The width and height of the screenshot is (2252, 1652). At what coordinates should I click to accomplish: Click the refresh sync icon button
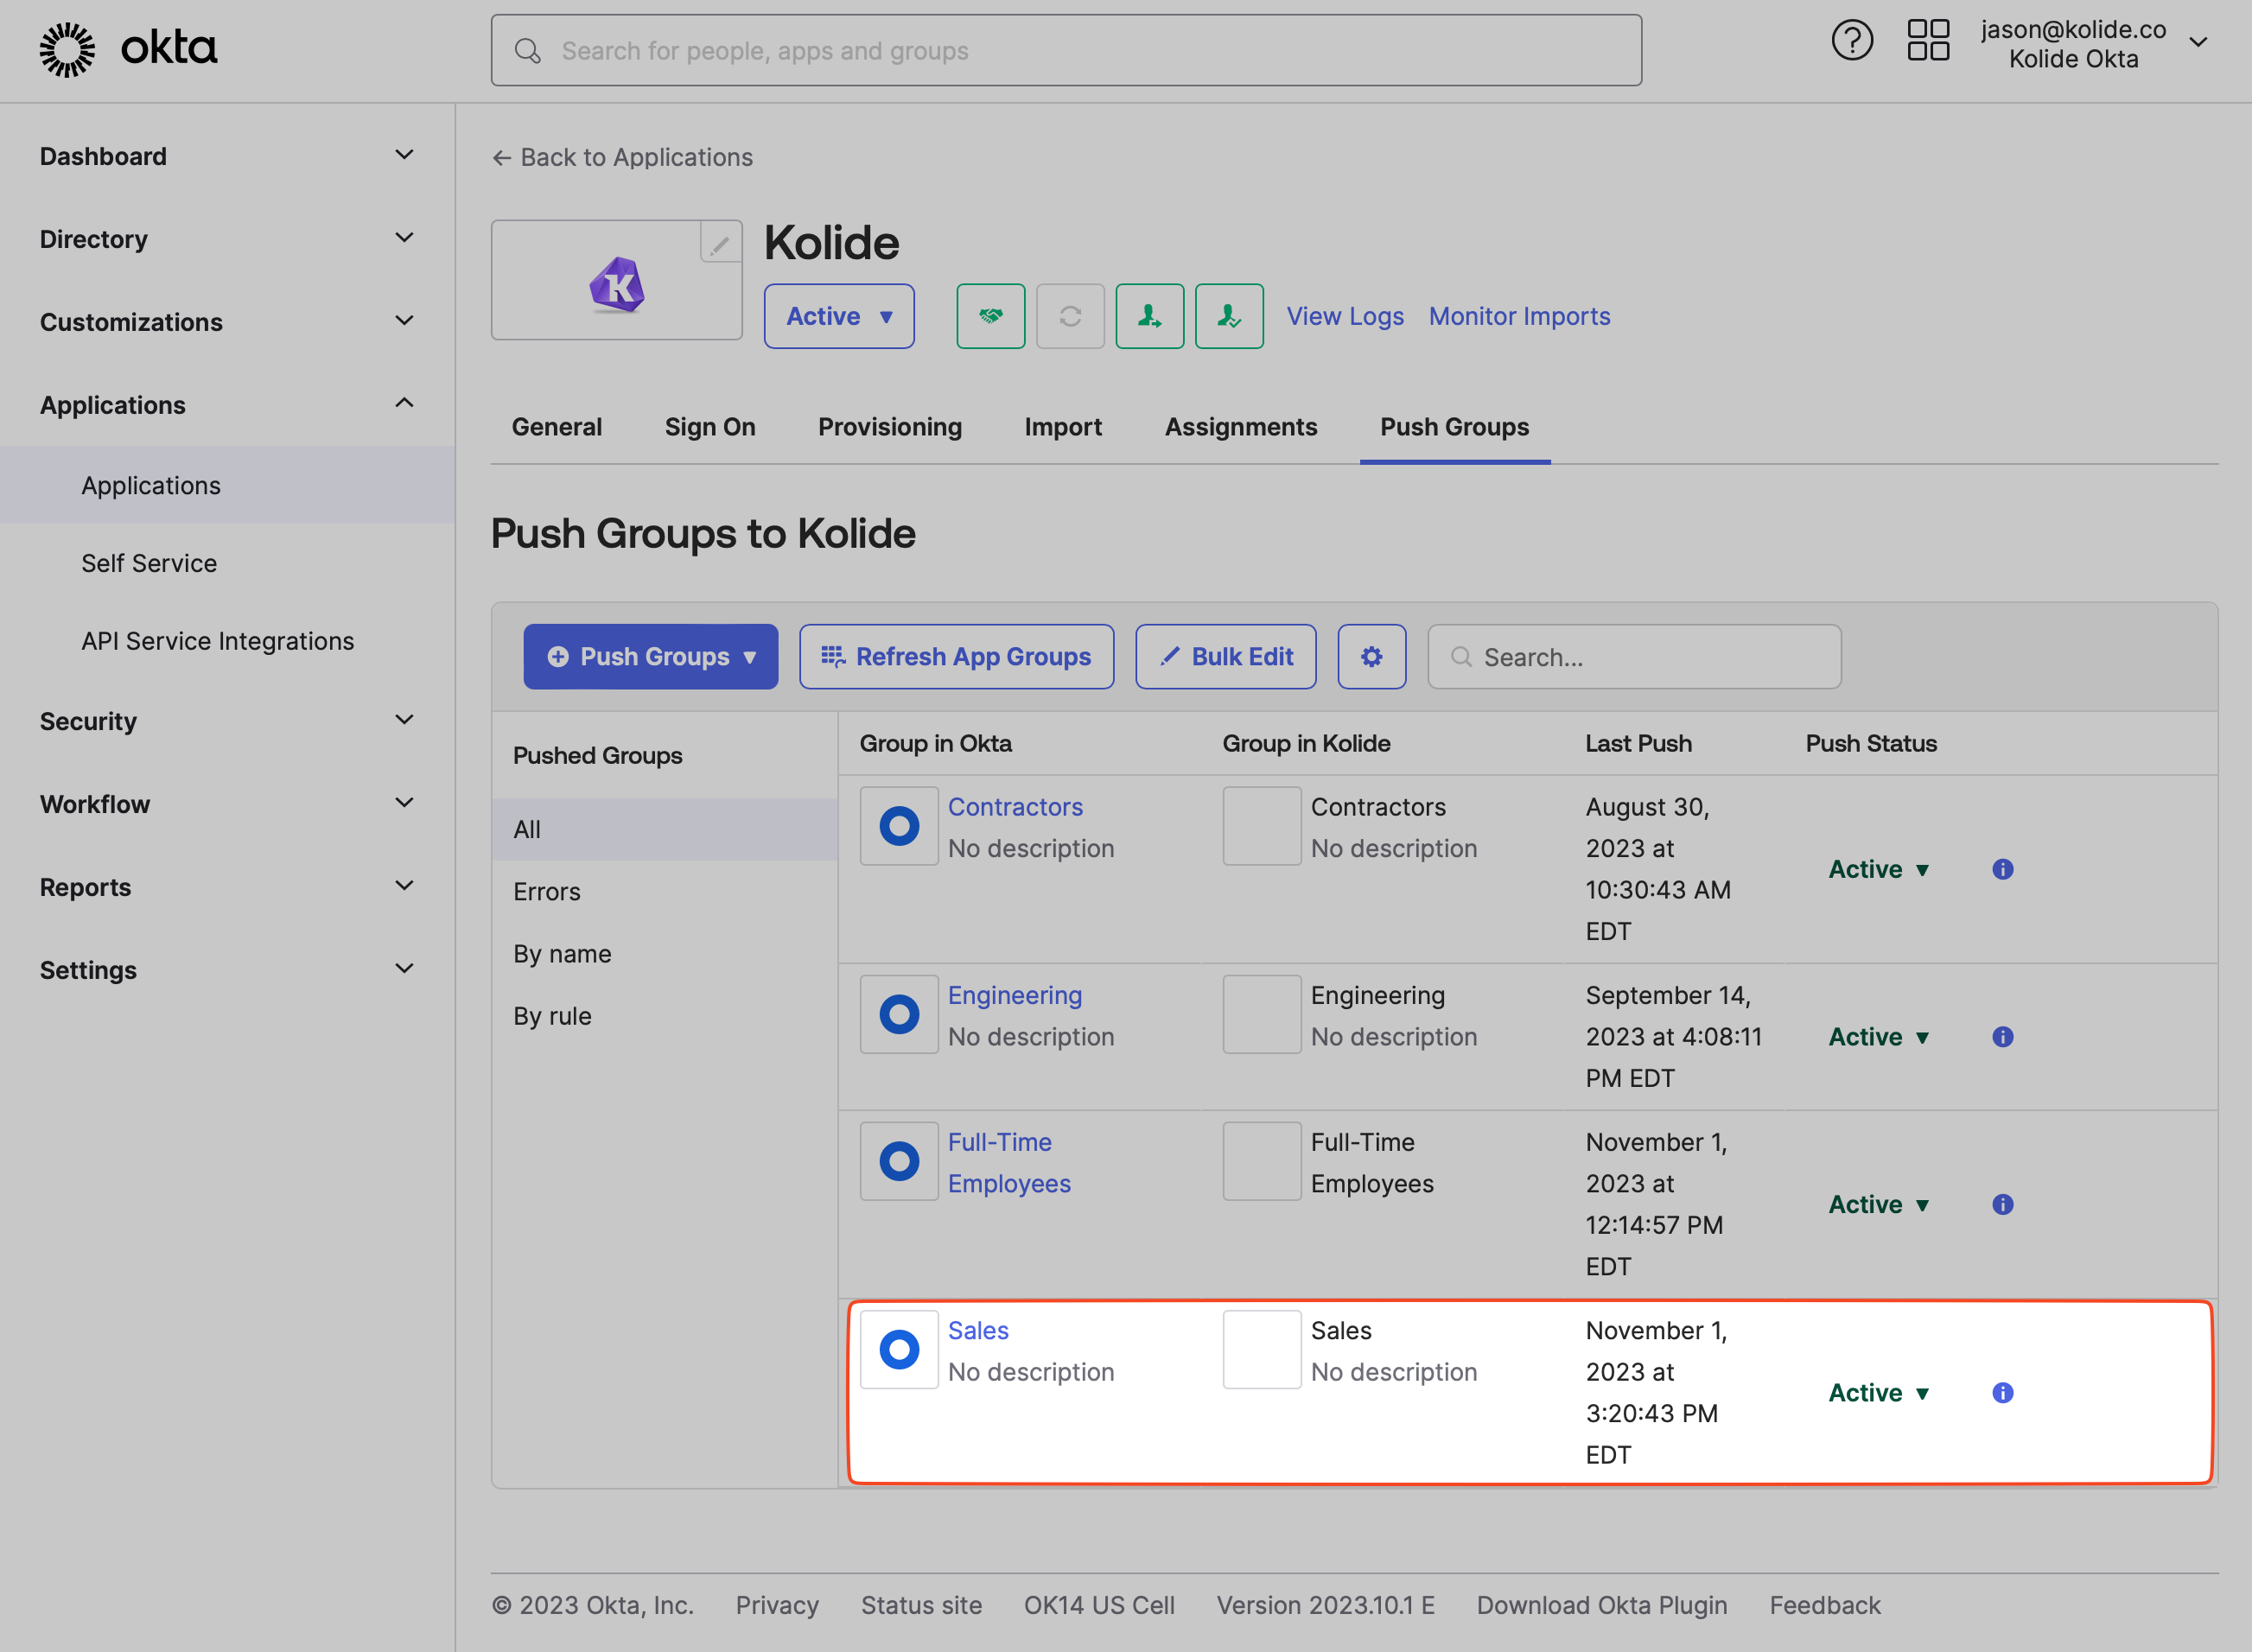(1069, 316)
